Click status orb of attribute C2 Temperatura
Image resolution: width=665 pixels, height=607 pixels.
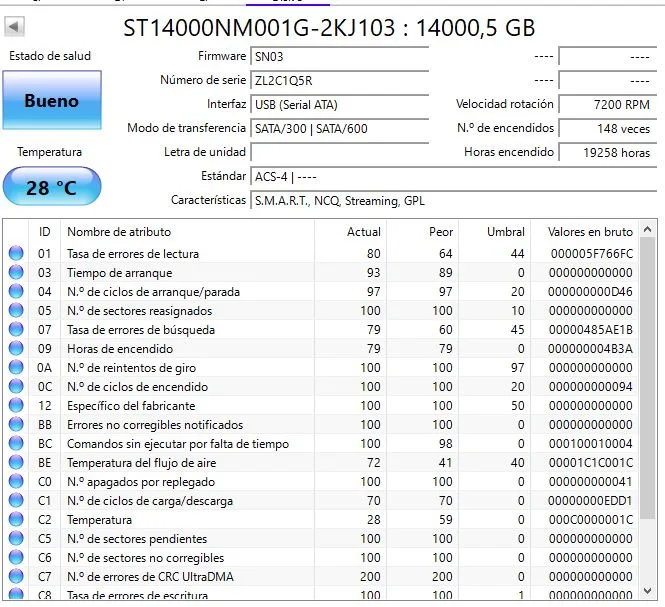[x=16, y=520]
